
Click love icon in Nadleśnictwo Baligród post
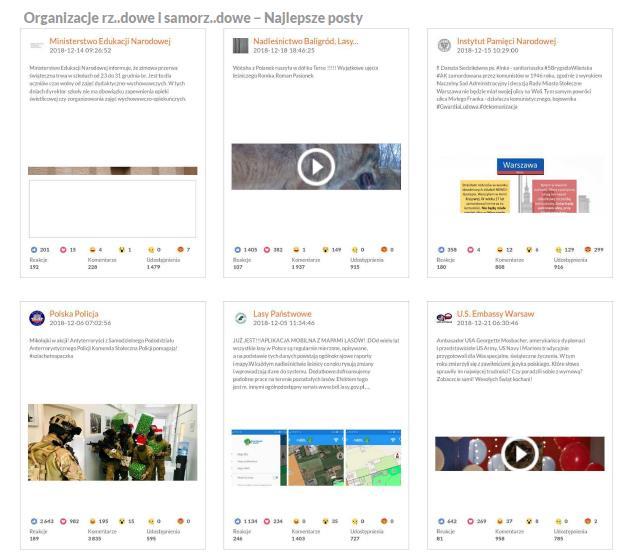click(267, 249)
